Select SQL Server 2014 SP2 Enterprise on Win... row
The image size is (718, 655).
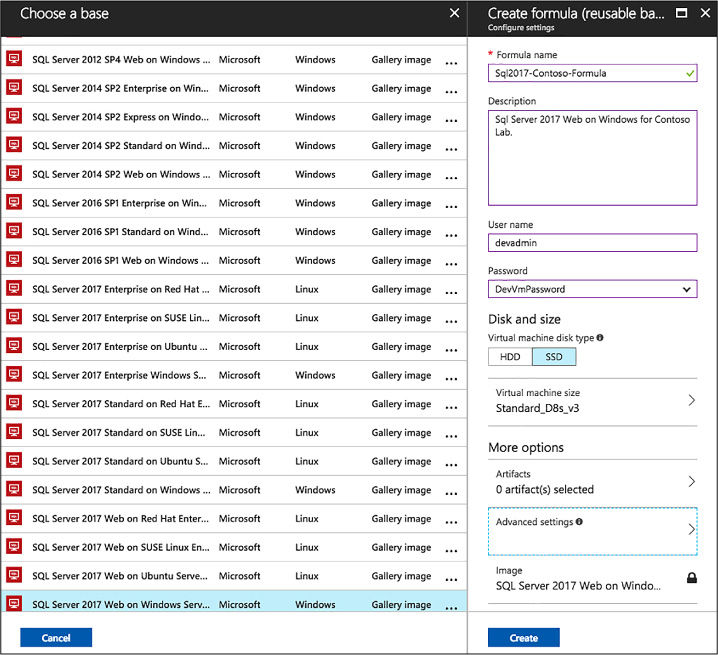coord(234,88)
